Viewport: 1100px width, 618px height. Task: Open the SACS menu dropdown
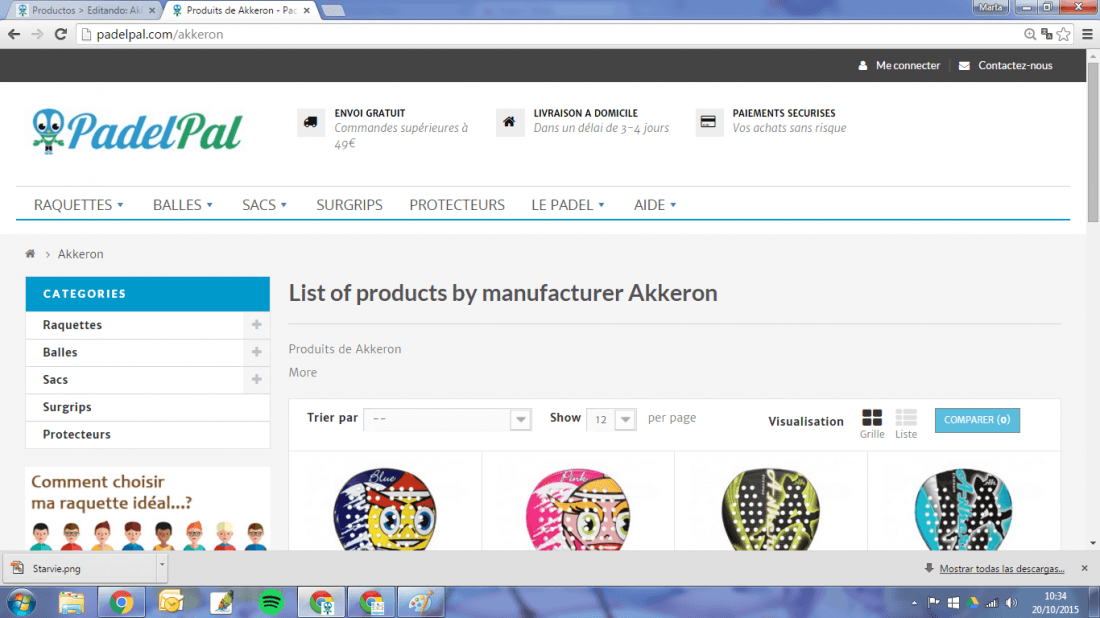pos(264,205)
